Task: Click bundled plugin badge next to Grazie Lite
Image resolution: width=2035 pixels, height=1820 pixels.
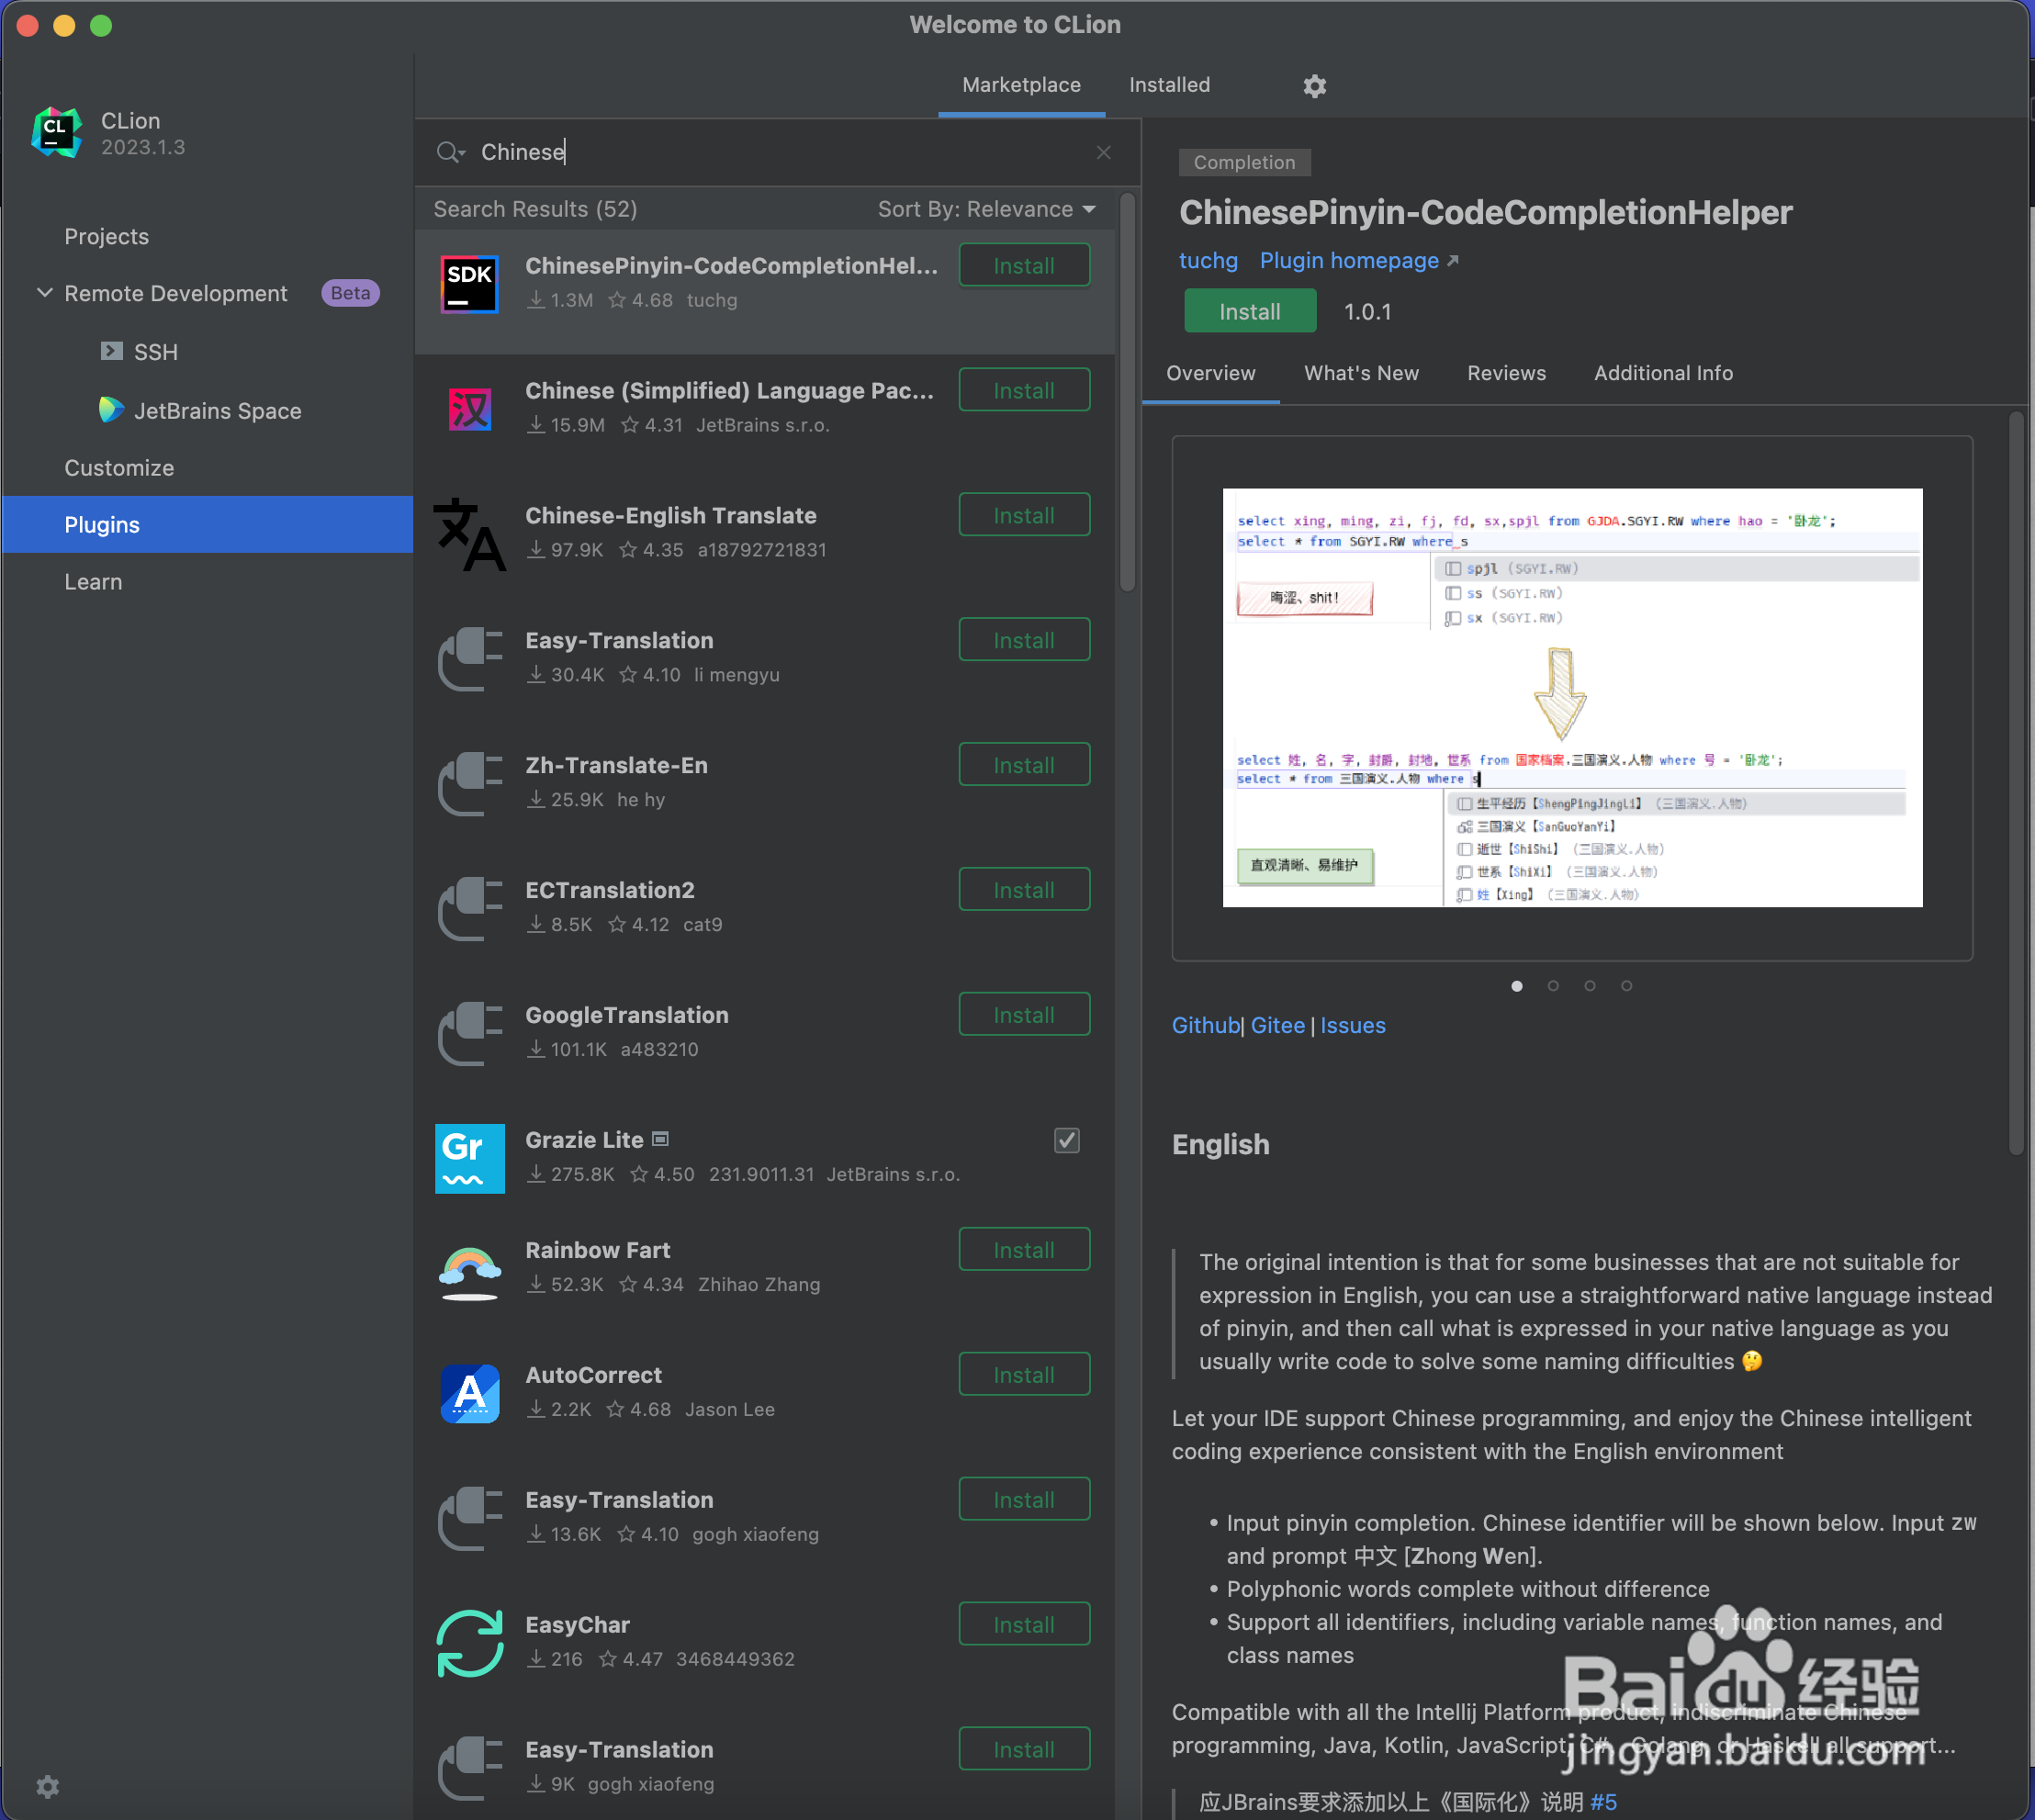Action: point(660,1139)
